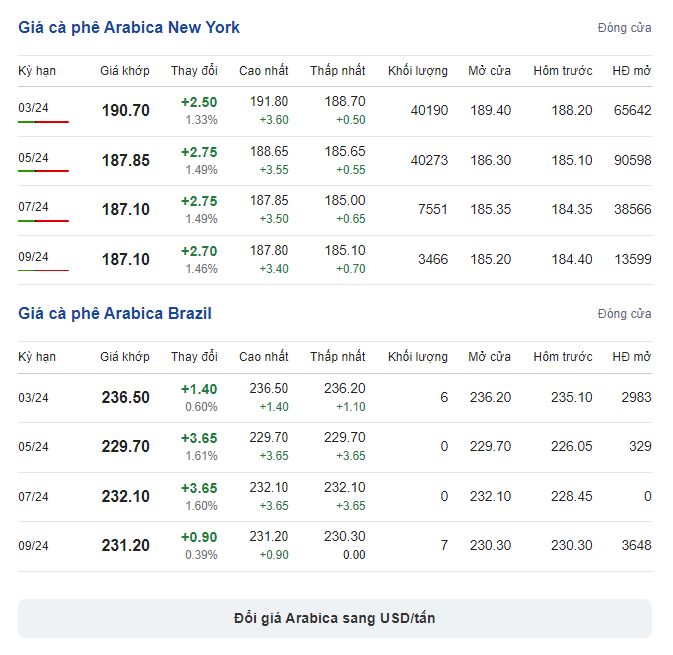
Task: Click price range bar under New York 09/24
Action: [x=43, y=270]
